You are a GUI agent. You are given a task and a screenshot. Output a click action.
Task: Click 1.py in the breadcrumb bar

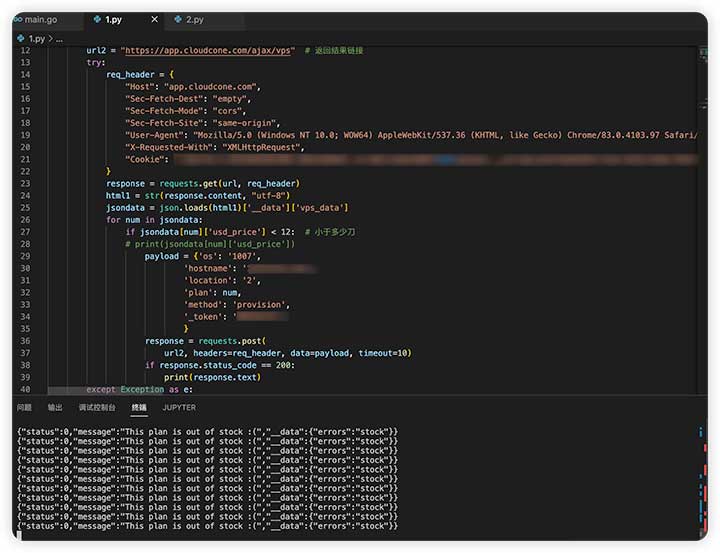(37, 39)
